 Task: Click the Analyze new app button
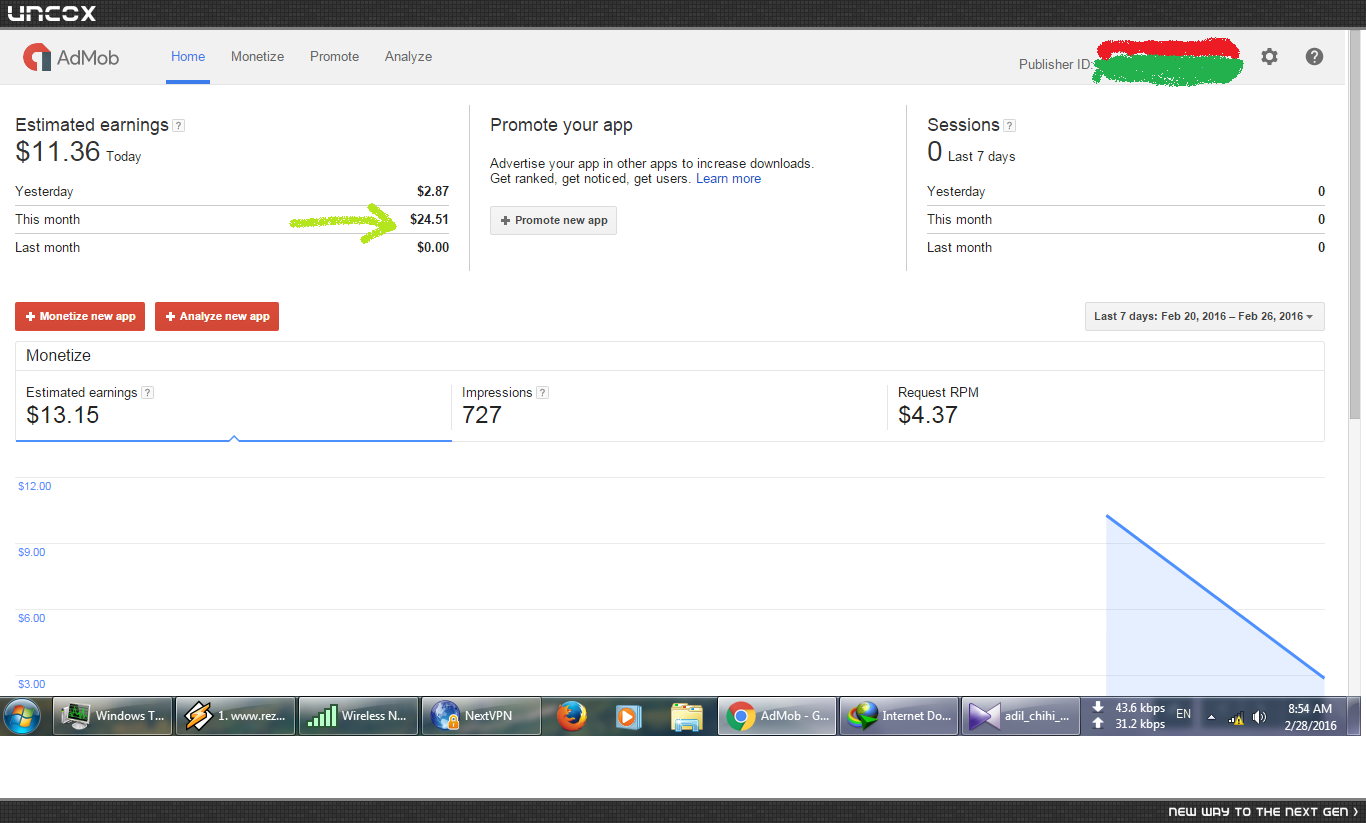(217, 316)
